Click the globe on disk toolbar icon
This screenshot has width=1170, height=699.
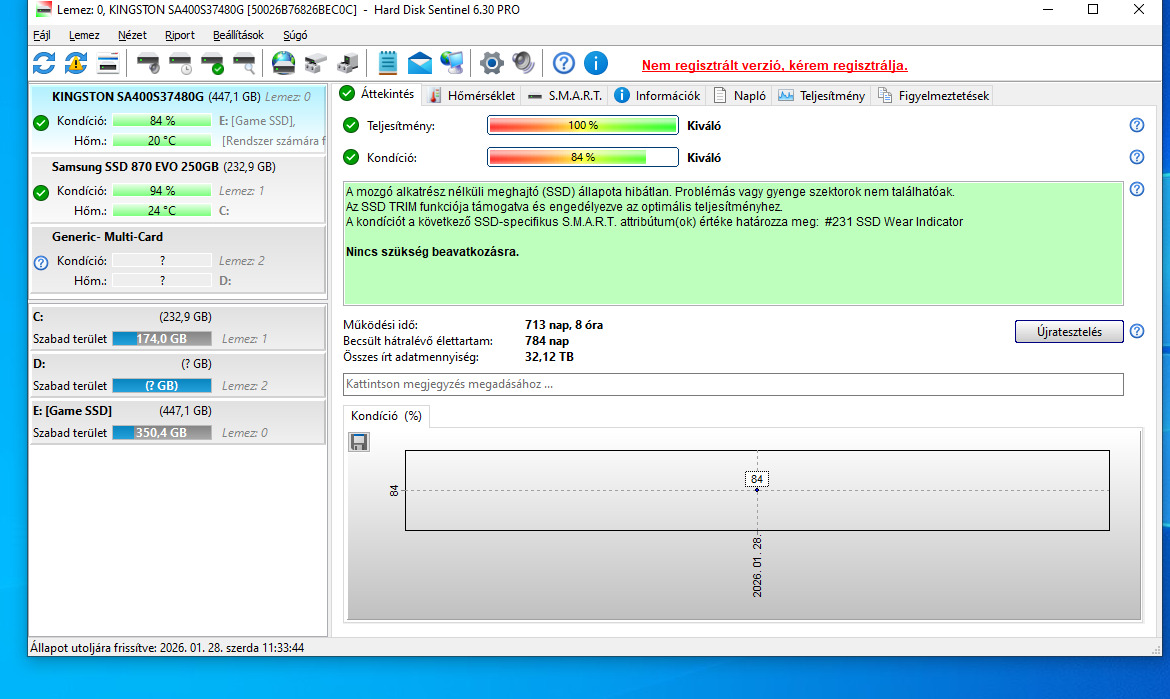[284, 63]
